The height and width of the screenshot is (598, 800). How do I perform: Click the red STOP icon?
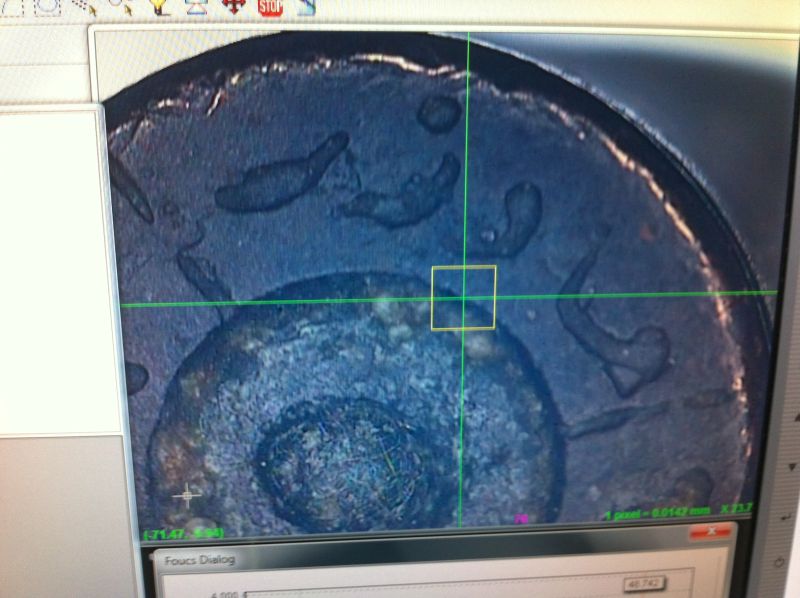pyautogui.click(x=270, y=7)
